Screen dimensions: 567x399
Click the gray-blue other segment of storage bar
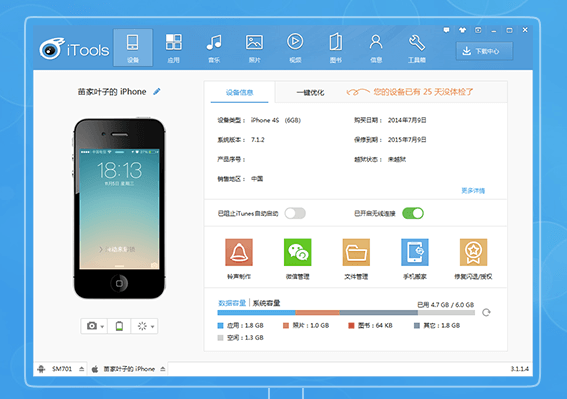pos(379,313)
